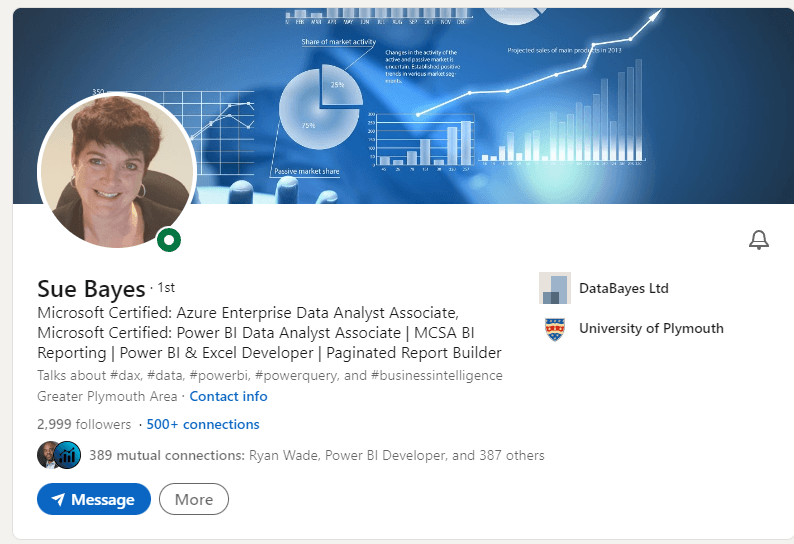Image resolution: width=794 pixels, height=544 pixels.
Task: Click the Contact info link
Action: point(228,396)
